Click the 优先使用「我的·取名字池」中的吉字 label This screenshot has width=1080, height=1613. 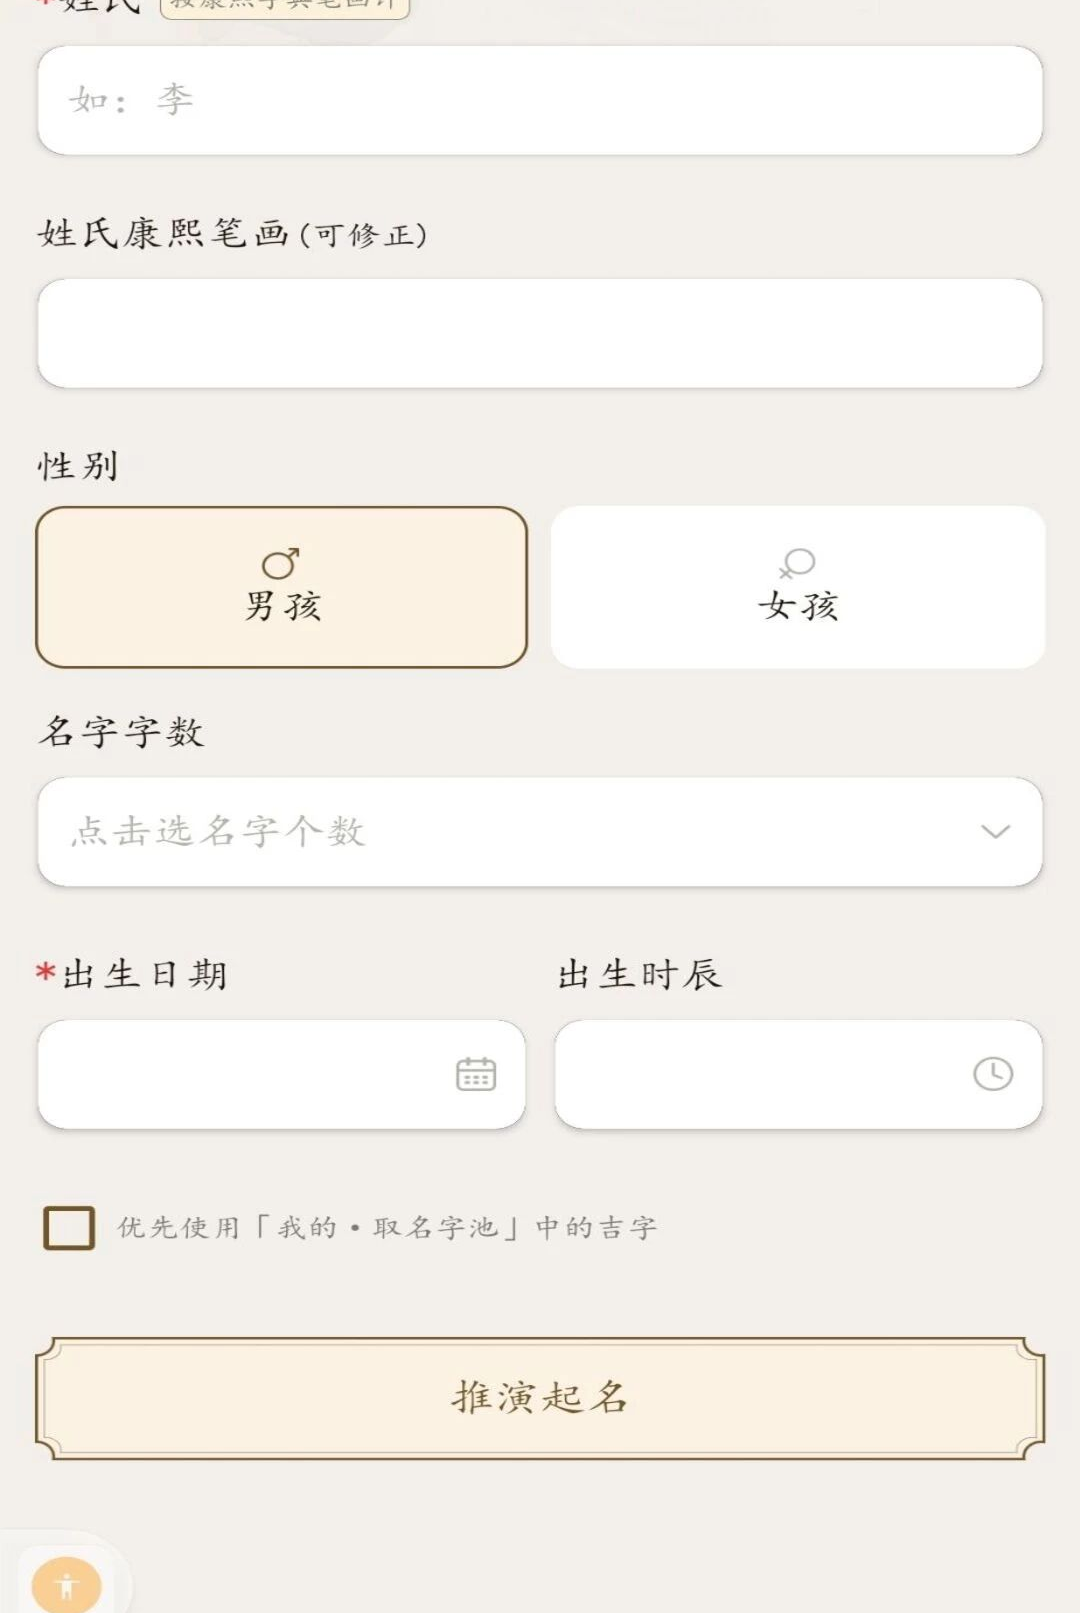[x=387, y=1227]
